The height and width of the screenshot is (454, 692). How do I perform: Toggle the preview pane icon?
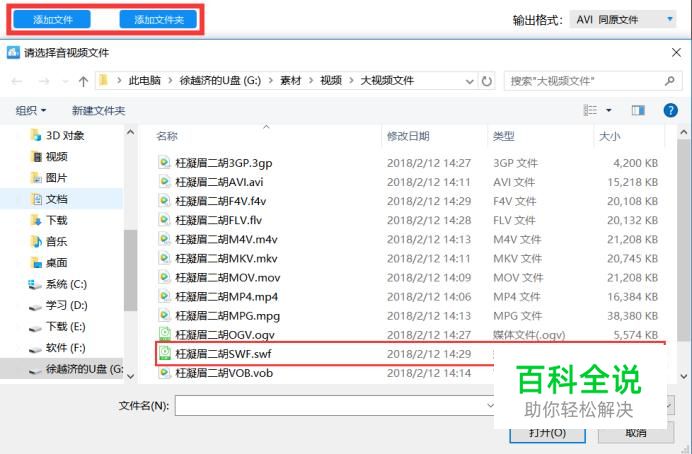tap(638, 110)
